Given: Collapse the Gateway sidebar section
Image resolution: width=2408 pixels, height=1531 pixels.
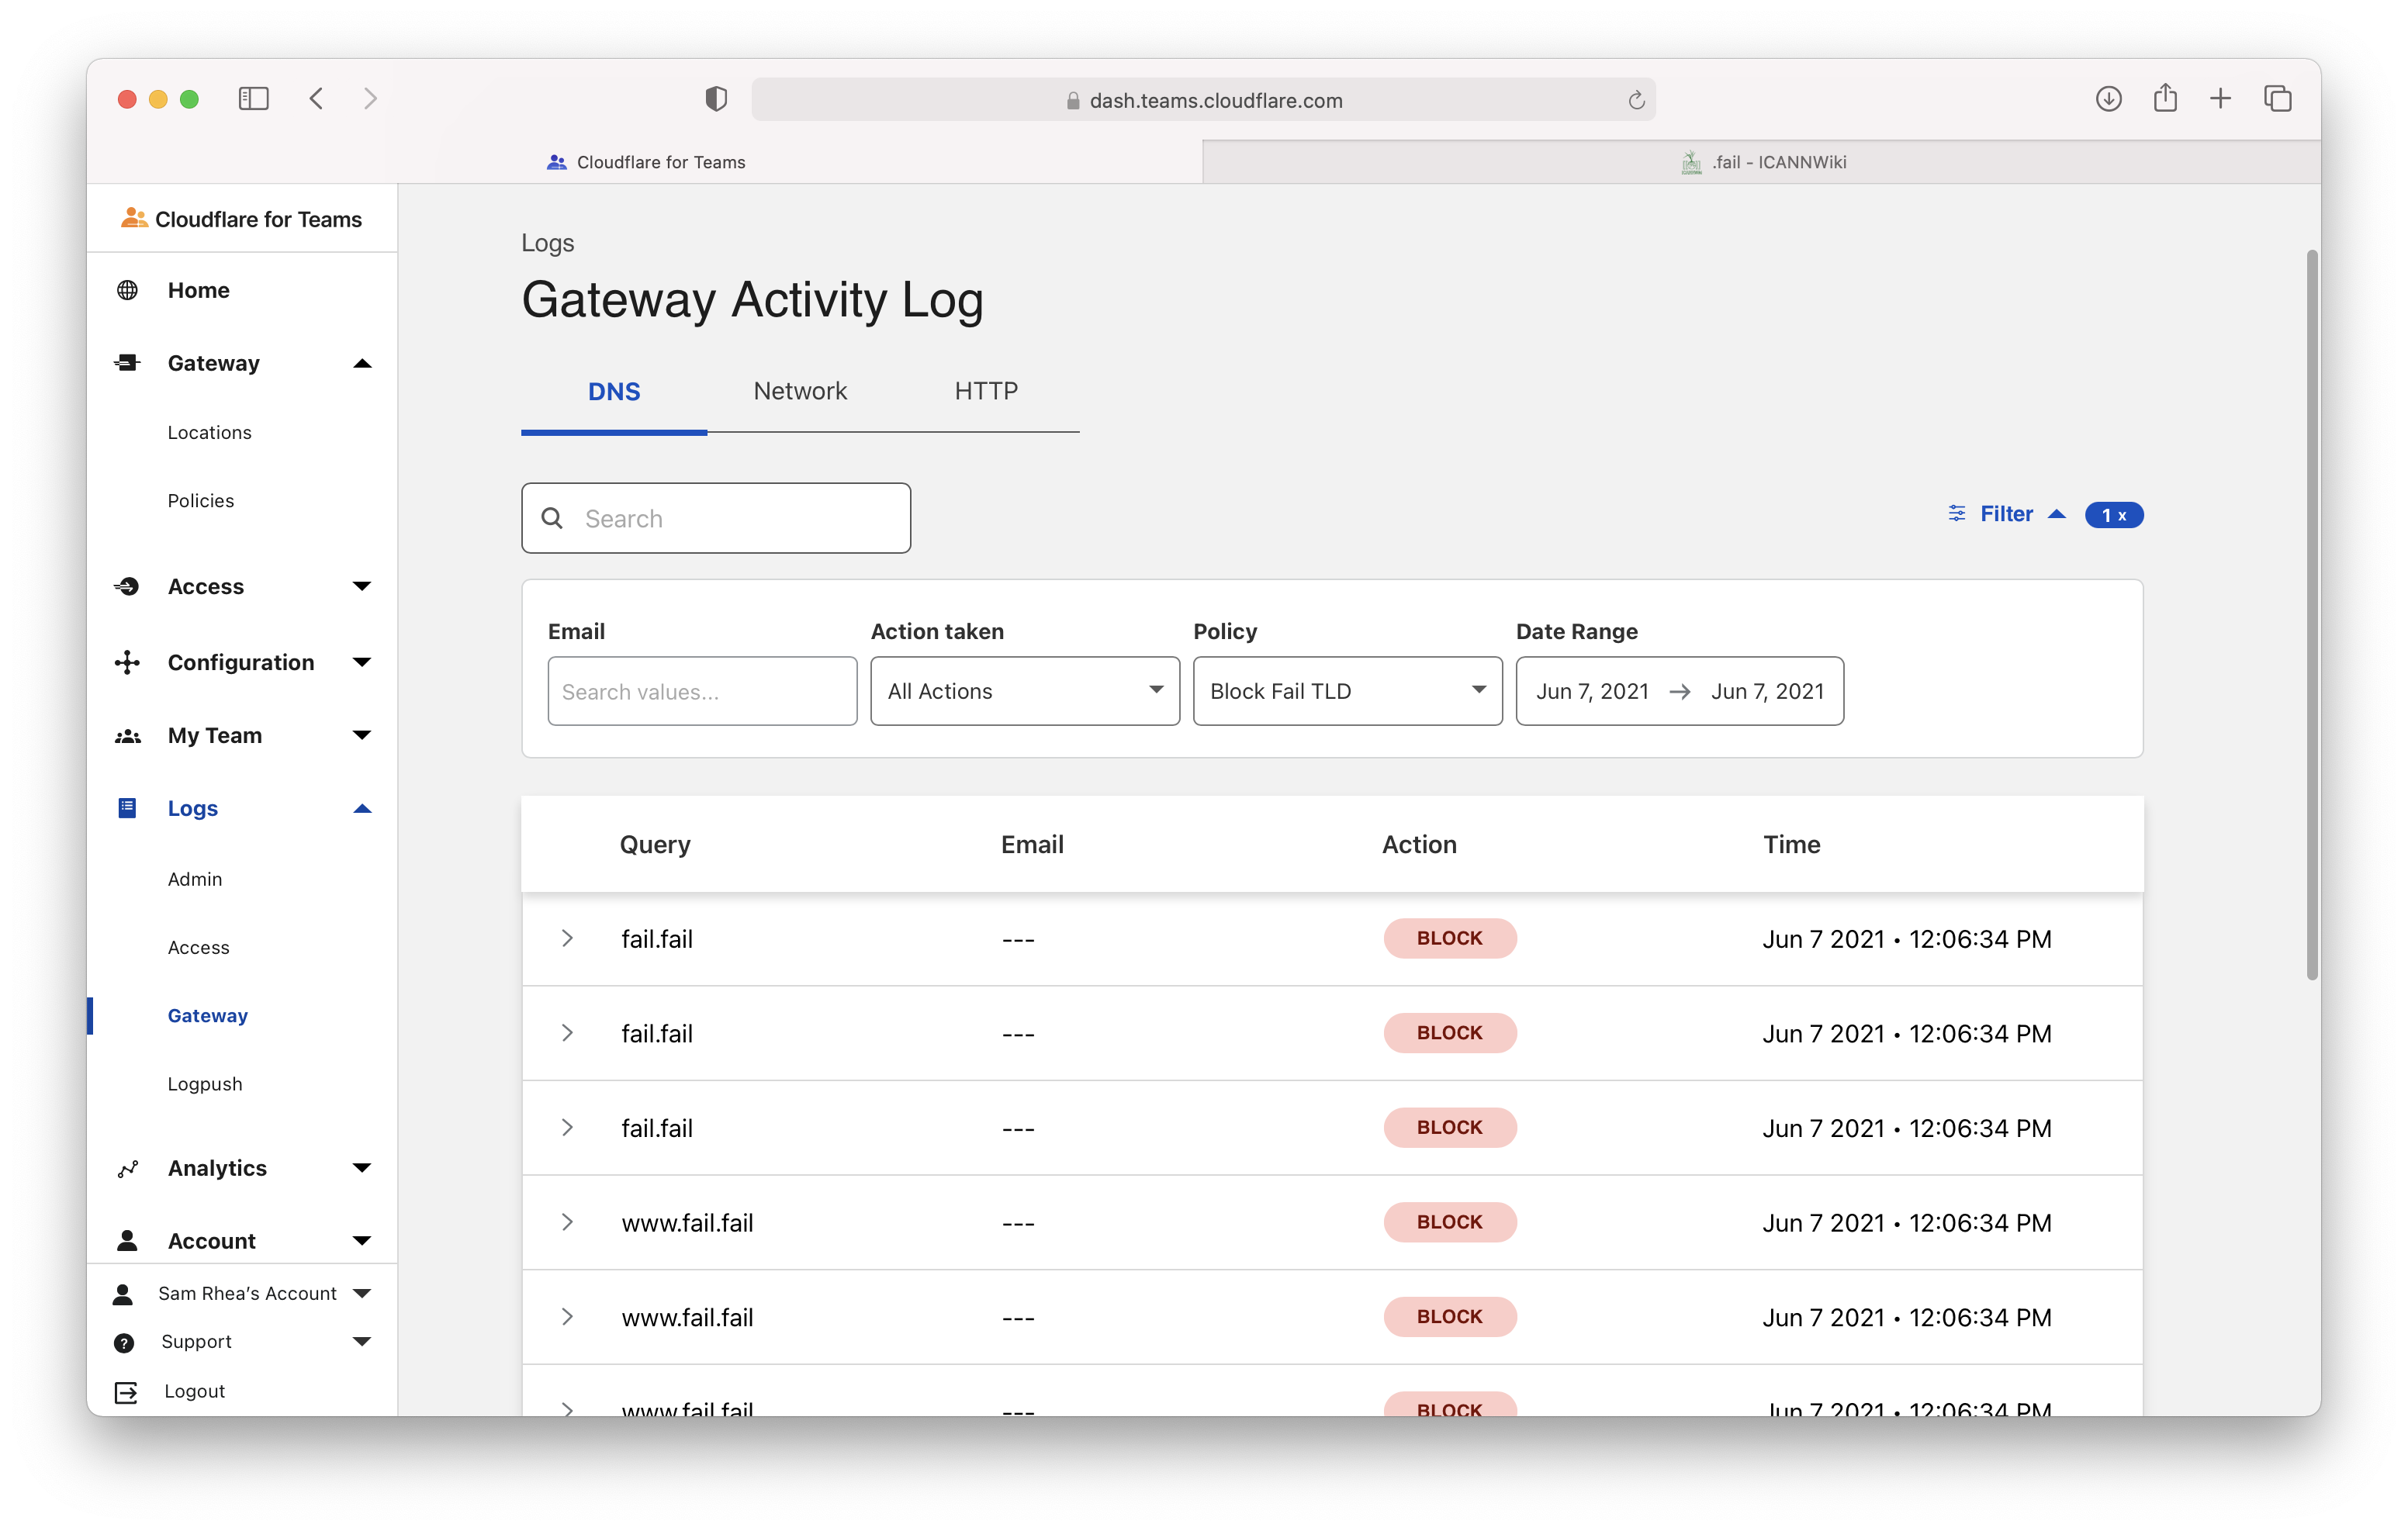Looking at the screenshot, I should (362, 363).
